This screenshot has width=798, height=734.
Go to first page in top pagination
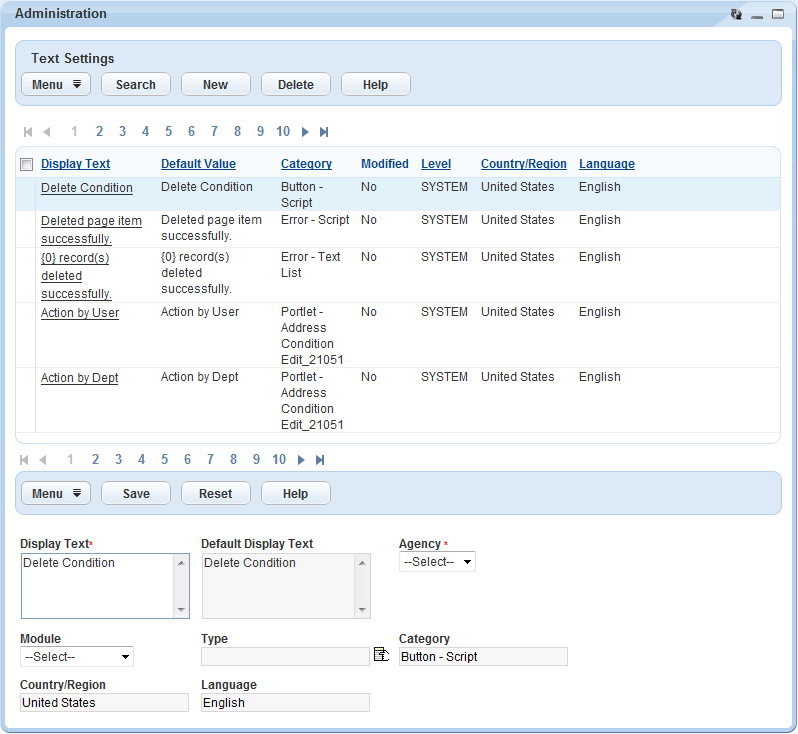[x=28, y=132]
